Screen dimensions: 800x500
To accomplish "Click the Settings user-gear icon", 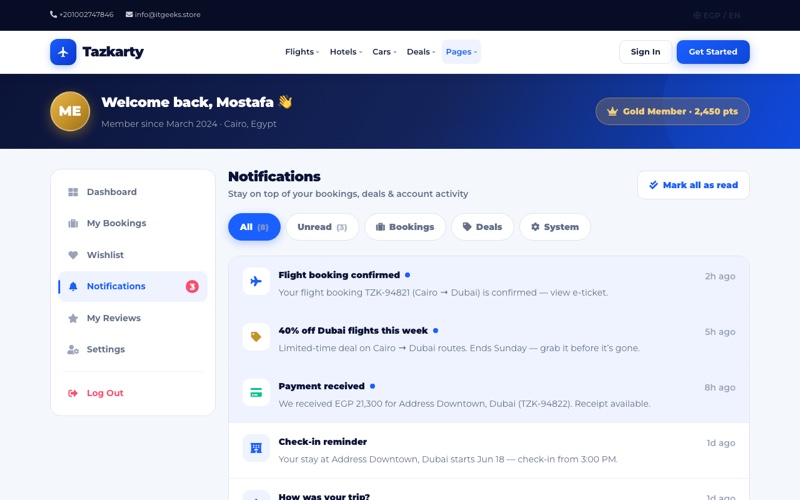I will pos(73,349).
